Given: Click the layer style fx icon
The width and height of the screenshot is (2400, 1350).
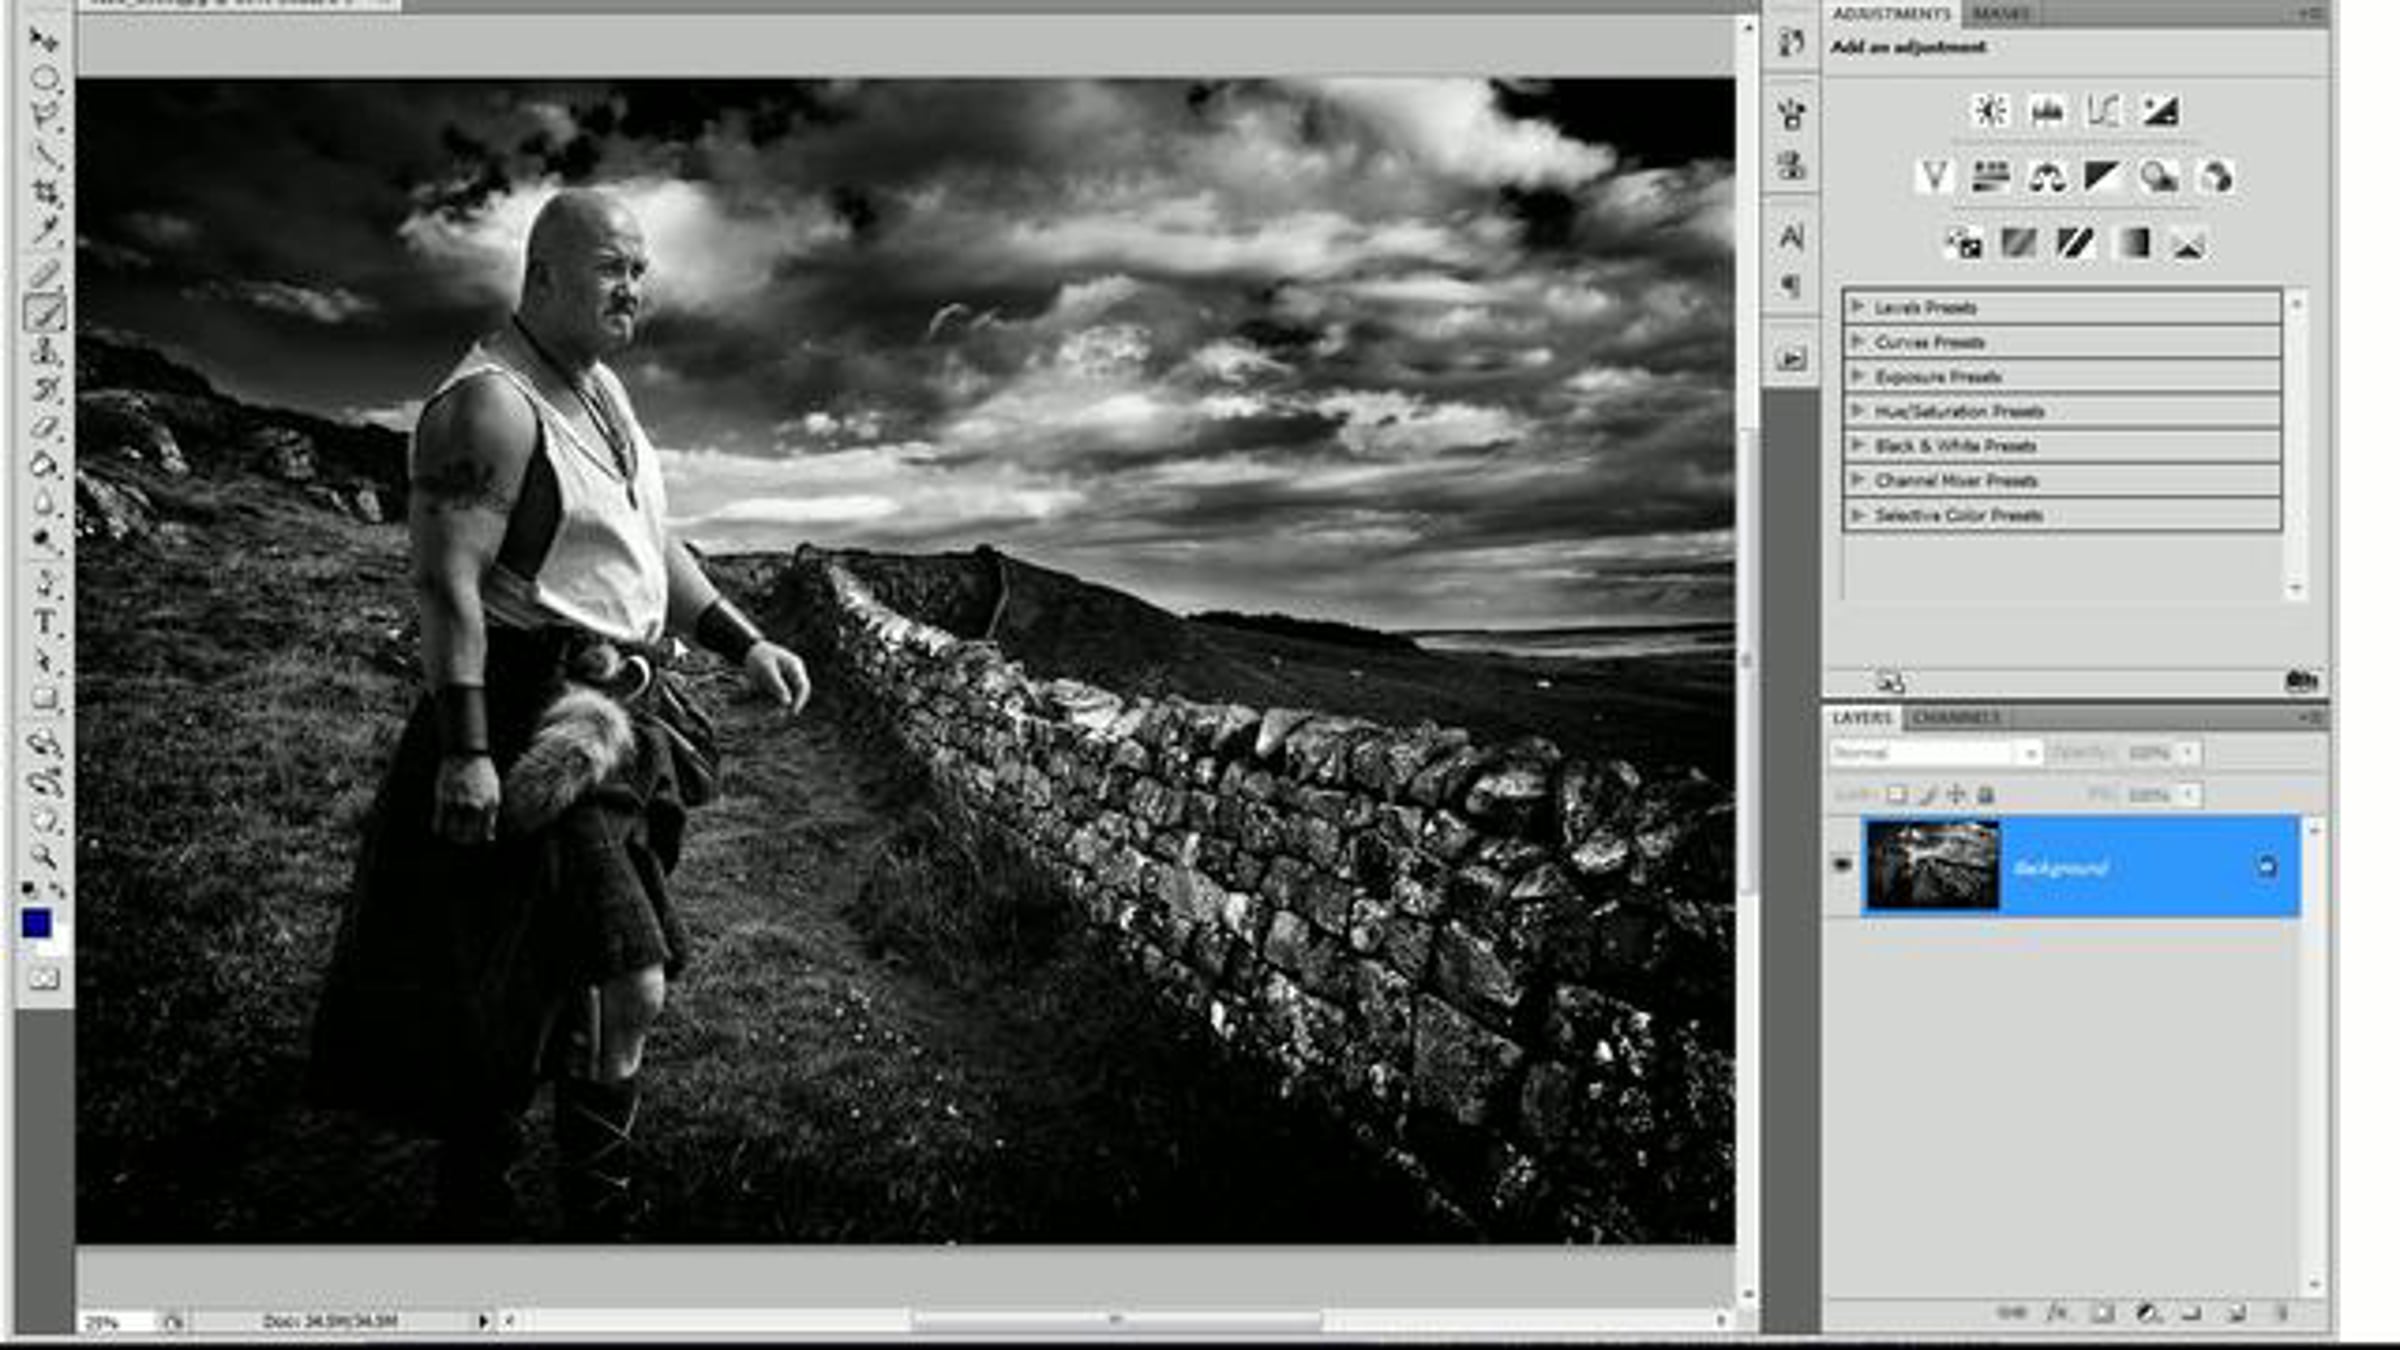Looking at the screenshot, I should [x=2056, y=1313].
